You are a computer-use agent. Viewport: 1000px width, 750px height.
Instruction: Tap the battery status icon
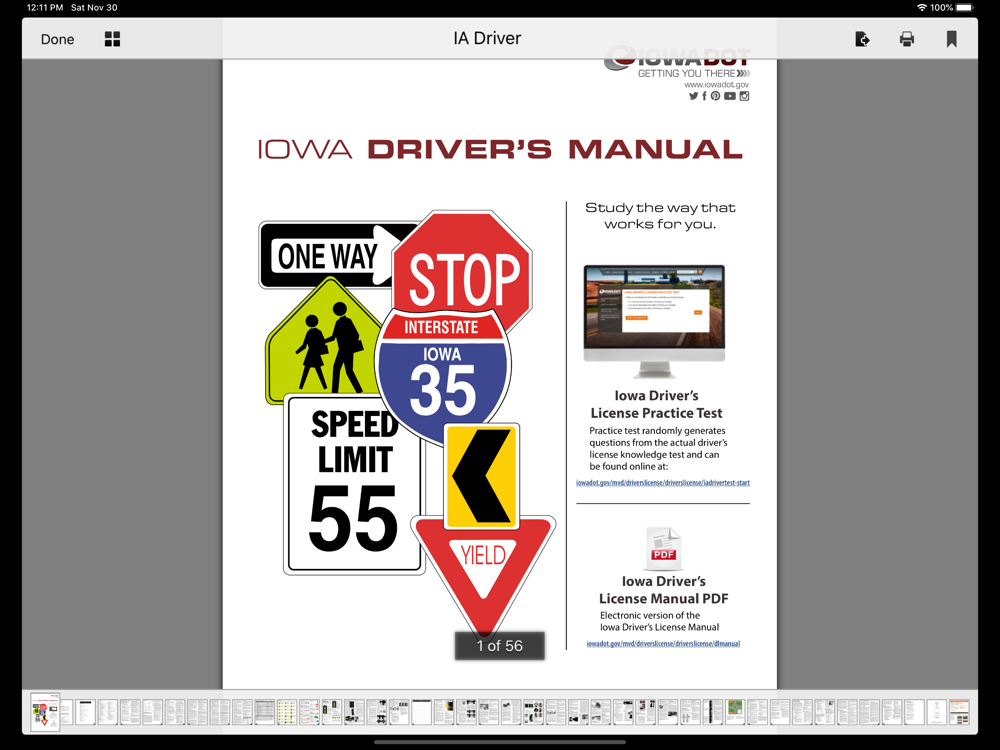click(965, 8)
